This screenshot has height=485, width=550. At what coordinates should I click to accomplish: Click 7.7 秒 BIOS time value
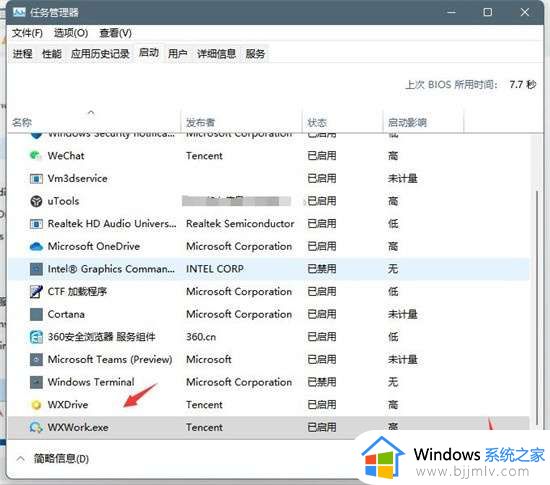(x=523, y=85)
